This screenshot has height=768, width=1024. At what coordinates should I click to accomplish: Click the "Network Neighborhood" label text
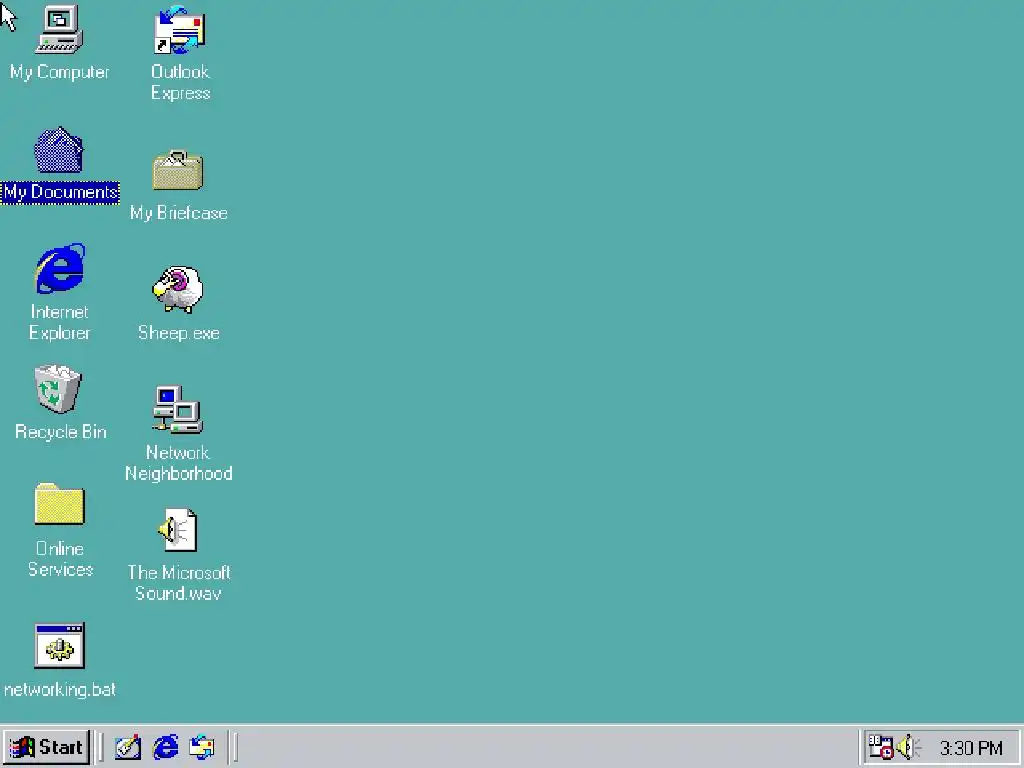[x=178, y=463]
